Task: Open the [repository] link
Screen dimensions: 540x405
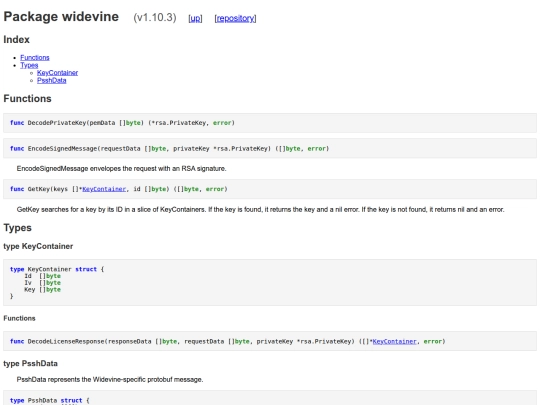Action: point(235,18)
